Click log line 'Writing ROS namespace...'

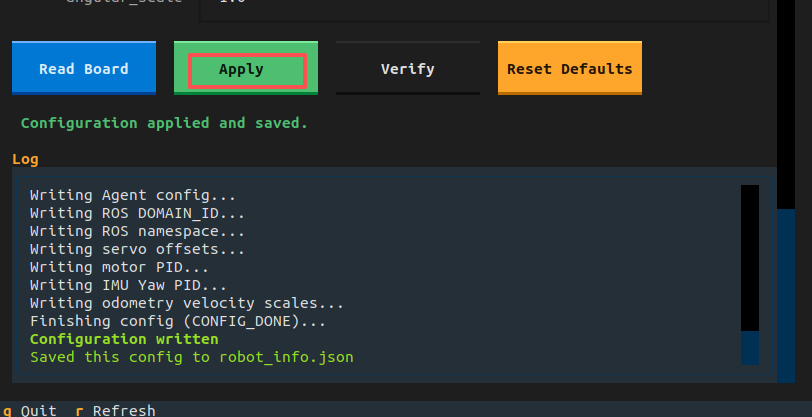pos(137,231)
